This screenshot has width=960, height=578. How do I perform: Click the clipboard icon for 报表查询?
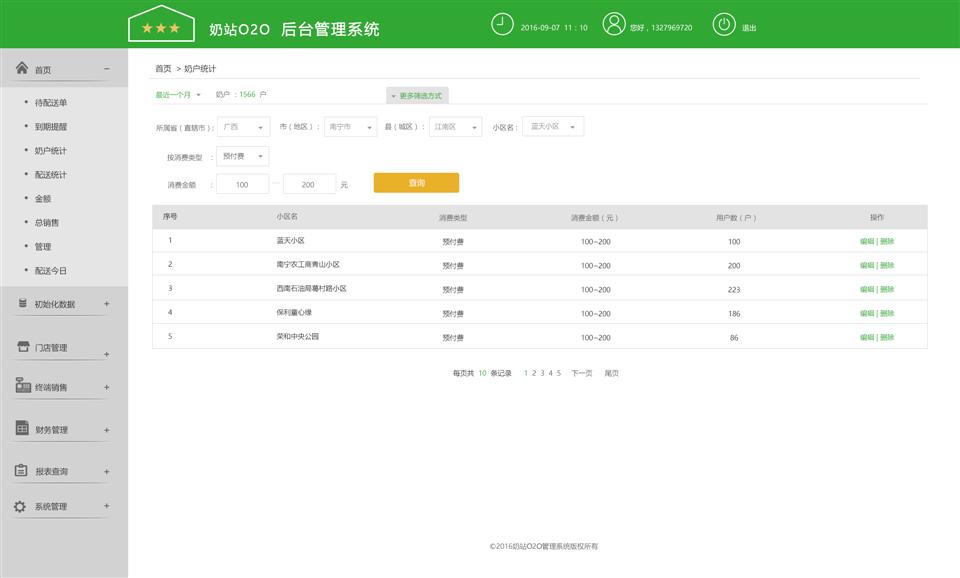[21, 470]
